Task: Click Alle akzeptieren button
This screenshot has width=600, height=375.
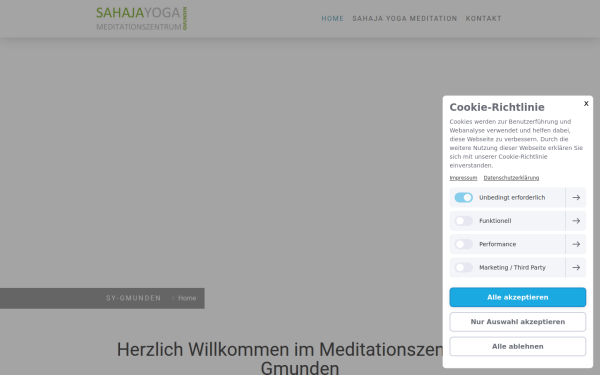Action: click(517, 297)
